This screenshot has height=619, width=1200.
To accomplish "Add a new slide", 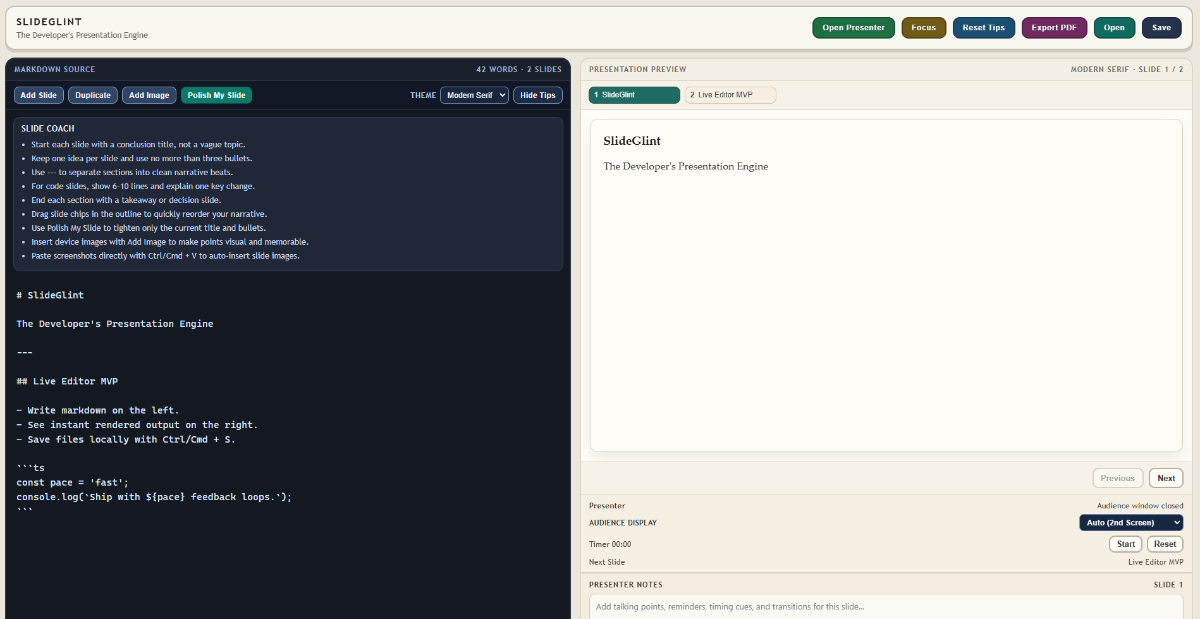I will tap(39, 95).
